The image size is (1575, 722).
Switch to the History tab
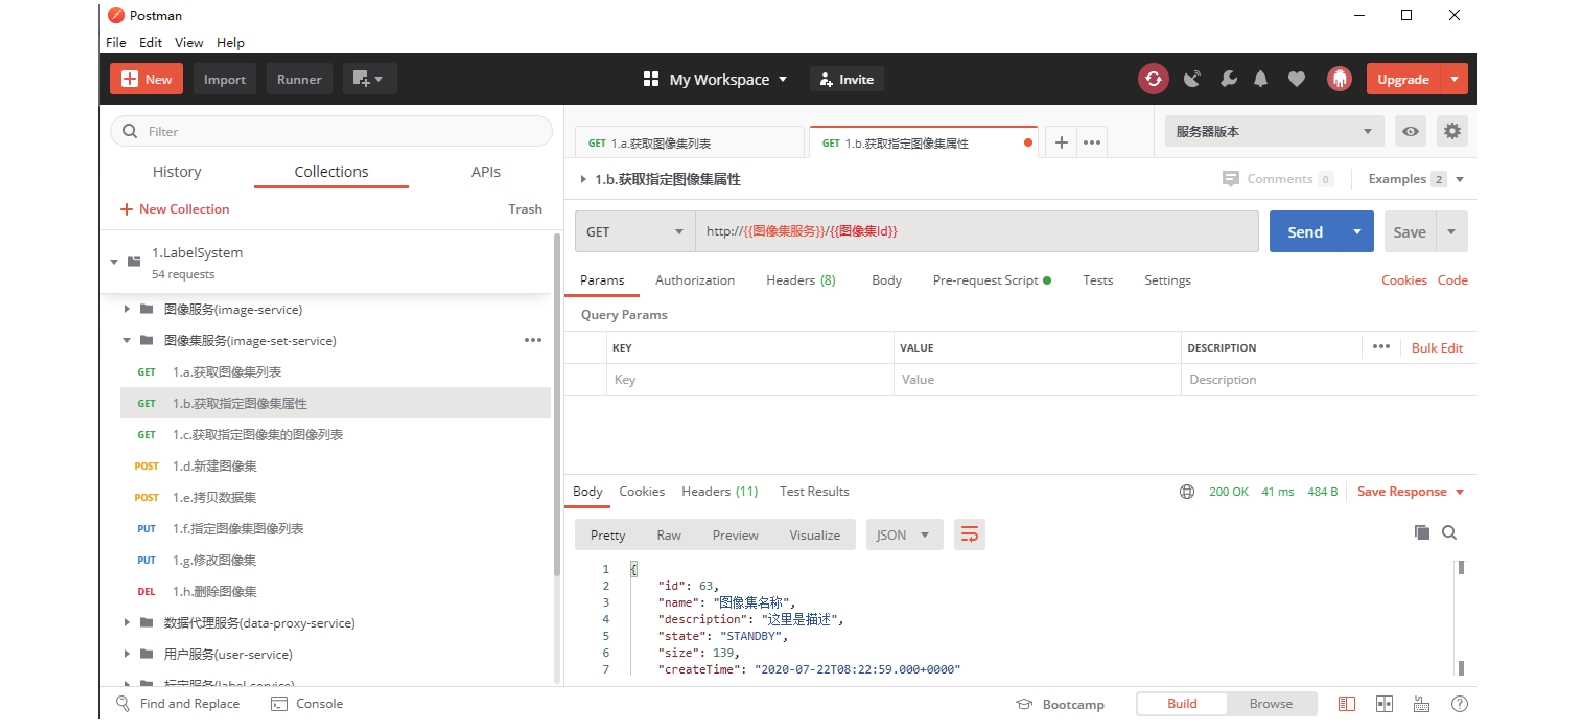click(x=177, y=172)
